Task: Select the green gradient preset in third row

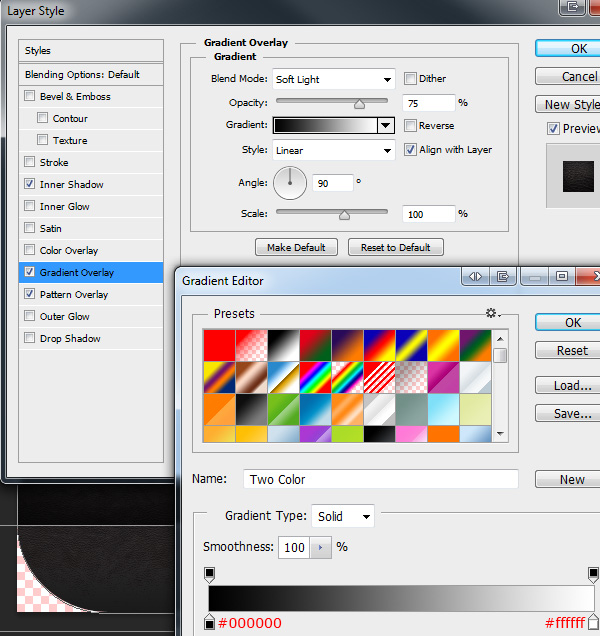Action: [284, 409]
